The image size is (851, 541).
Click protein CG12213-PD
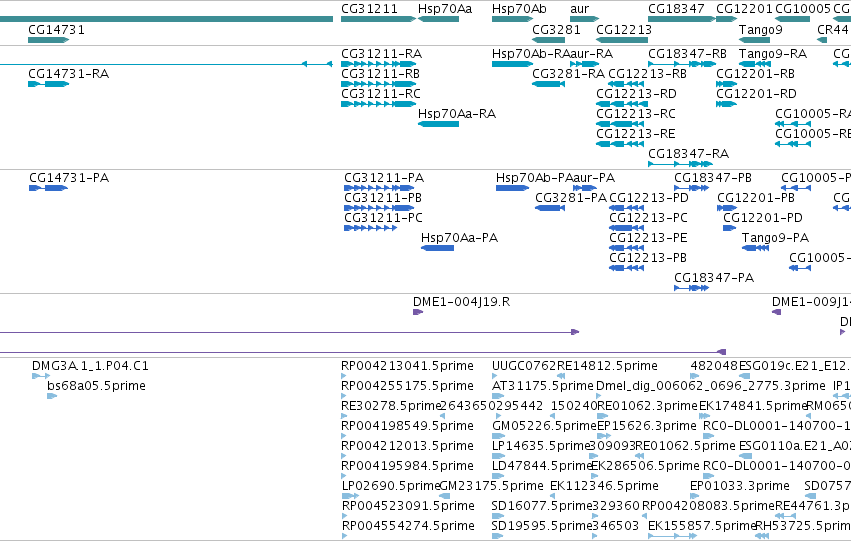[626, 208]
